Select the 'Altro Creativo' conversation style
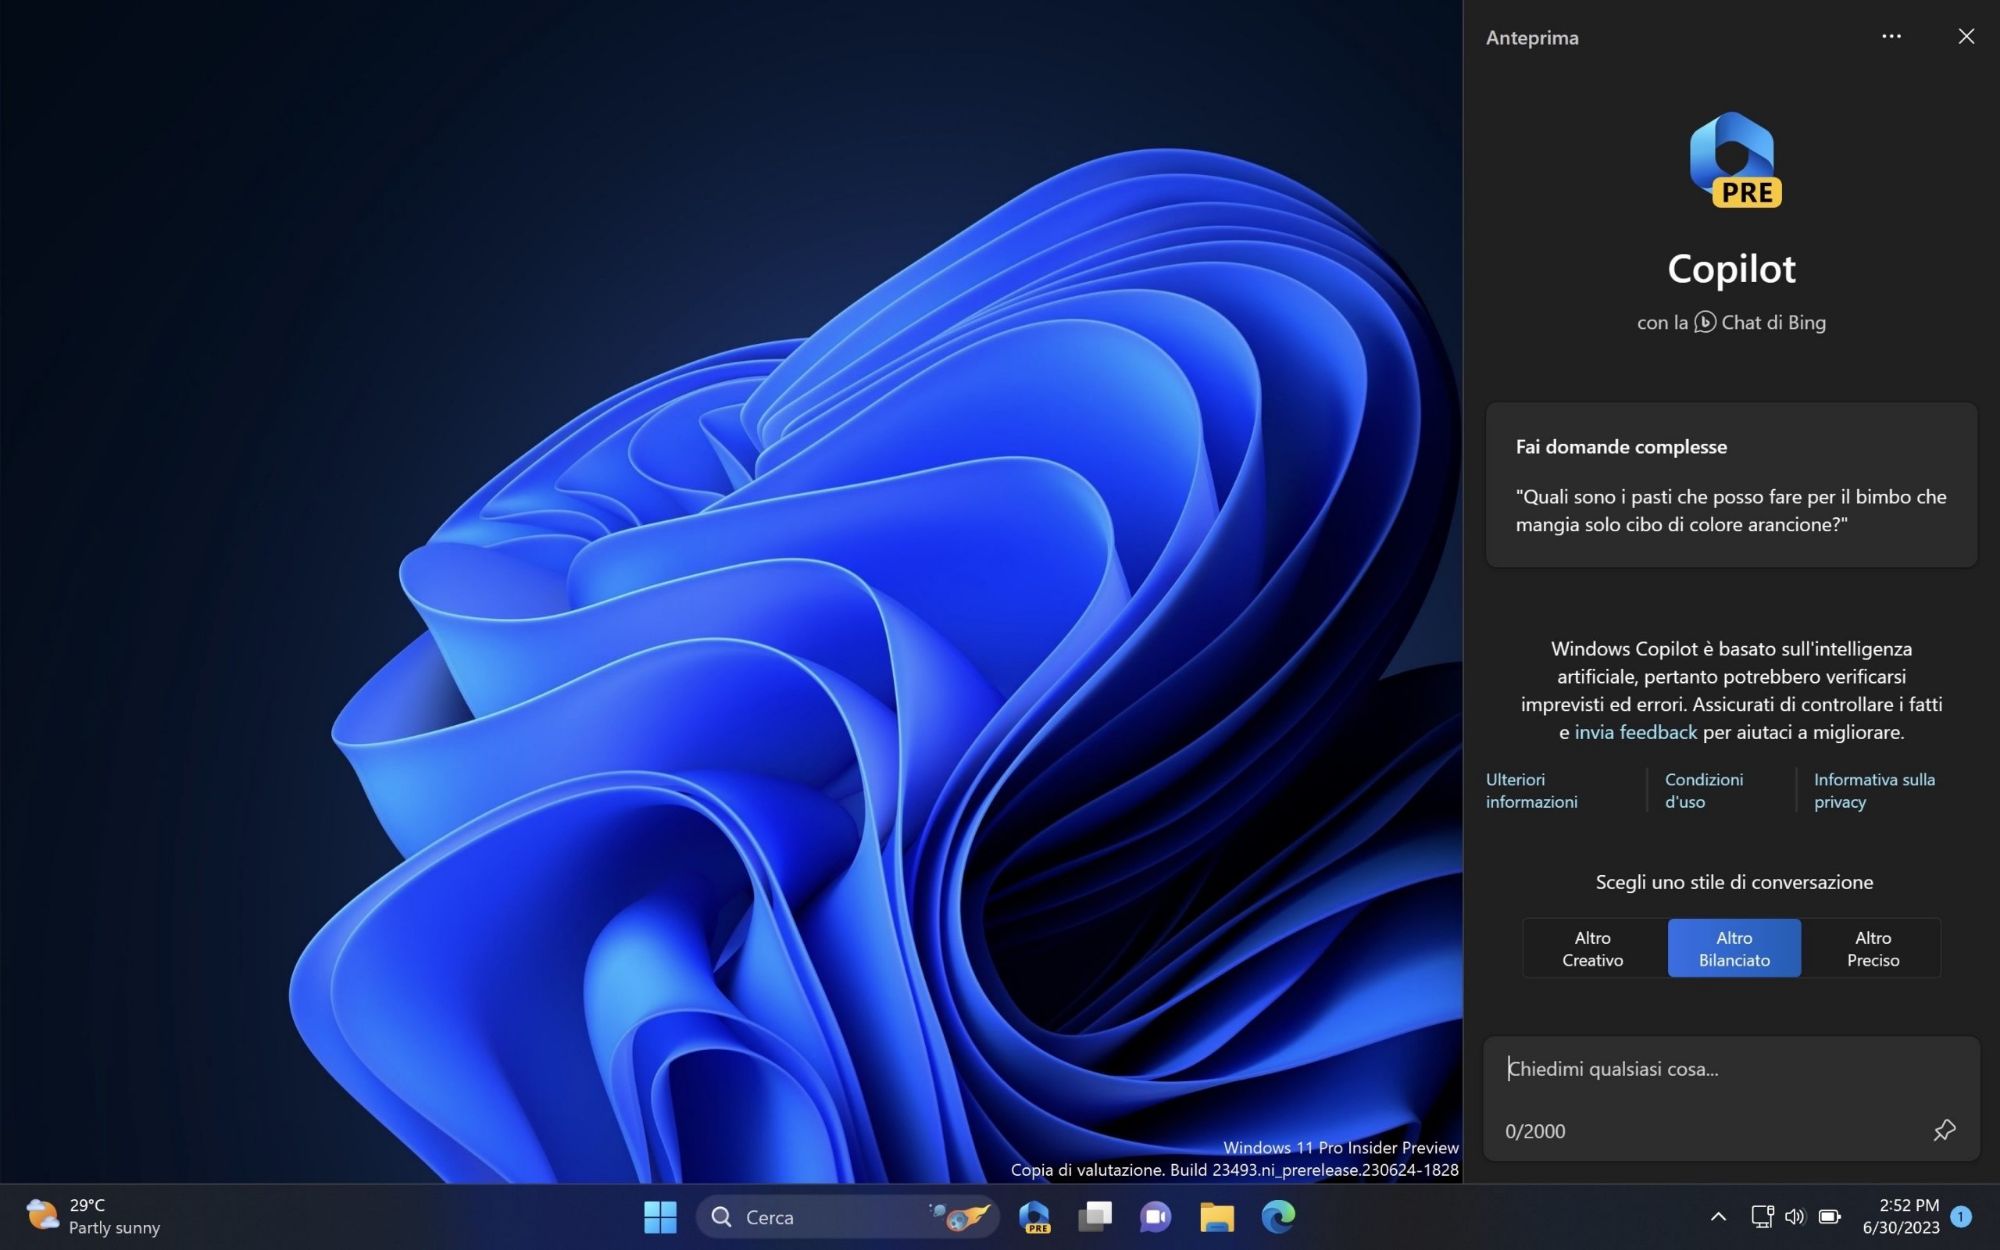The height and width of the screenshot is (1250, 2000). pyautogui.click(x=1591, y=948)
